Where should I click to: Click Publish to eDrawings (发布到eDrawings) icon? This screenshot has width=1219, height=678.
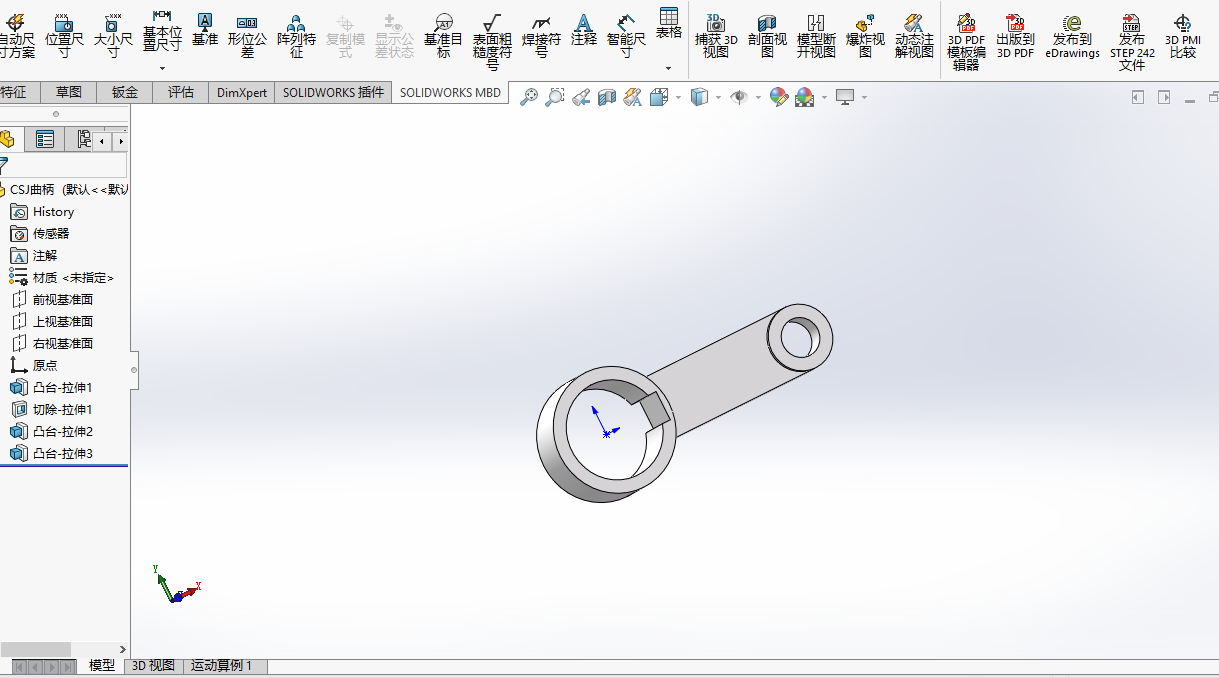1072,36
